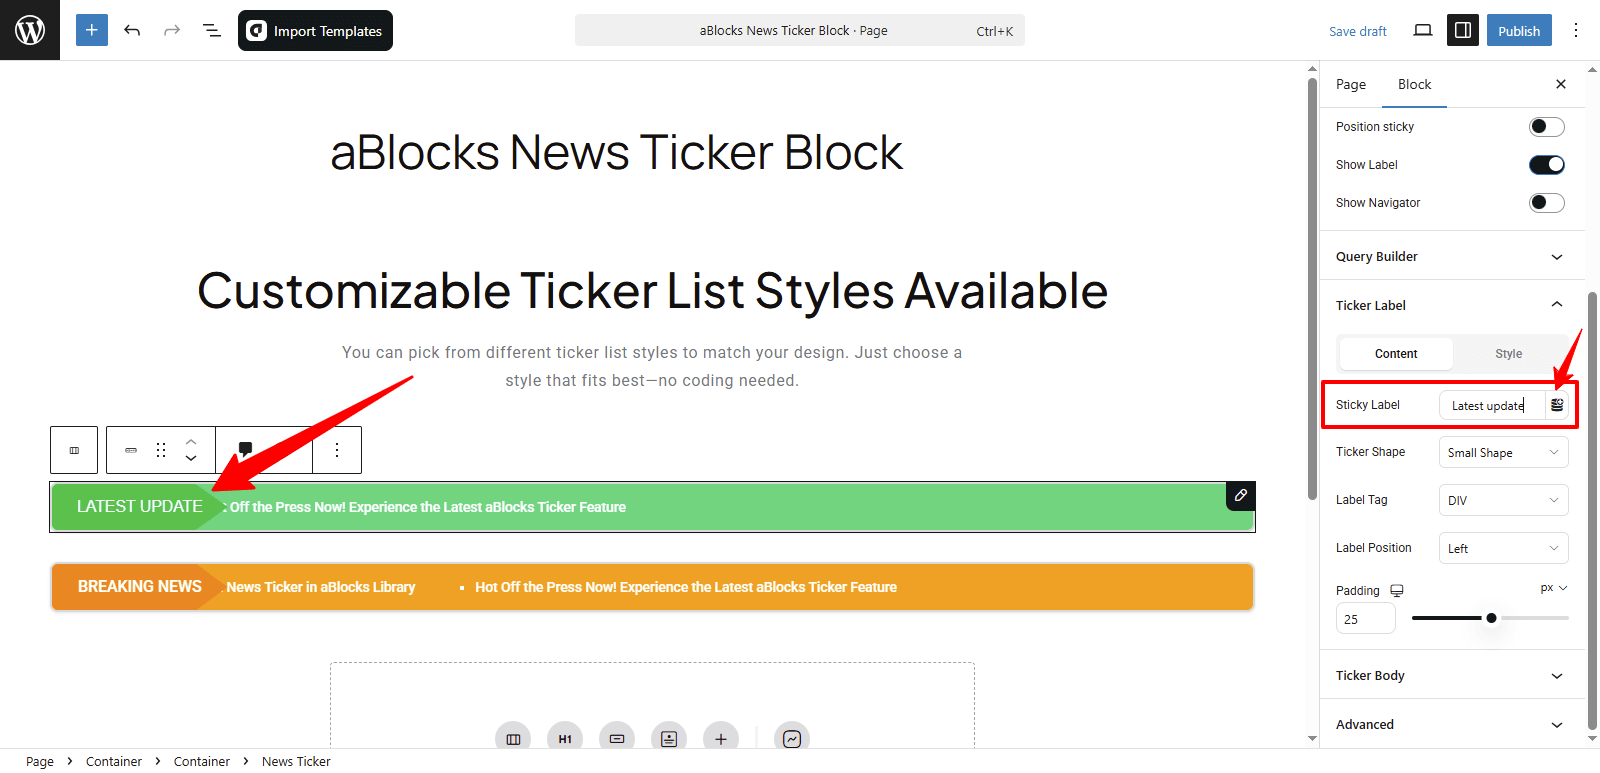Click the block drag handle icon

[x=161, y=450]
